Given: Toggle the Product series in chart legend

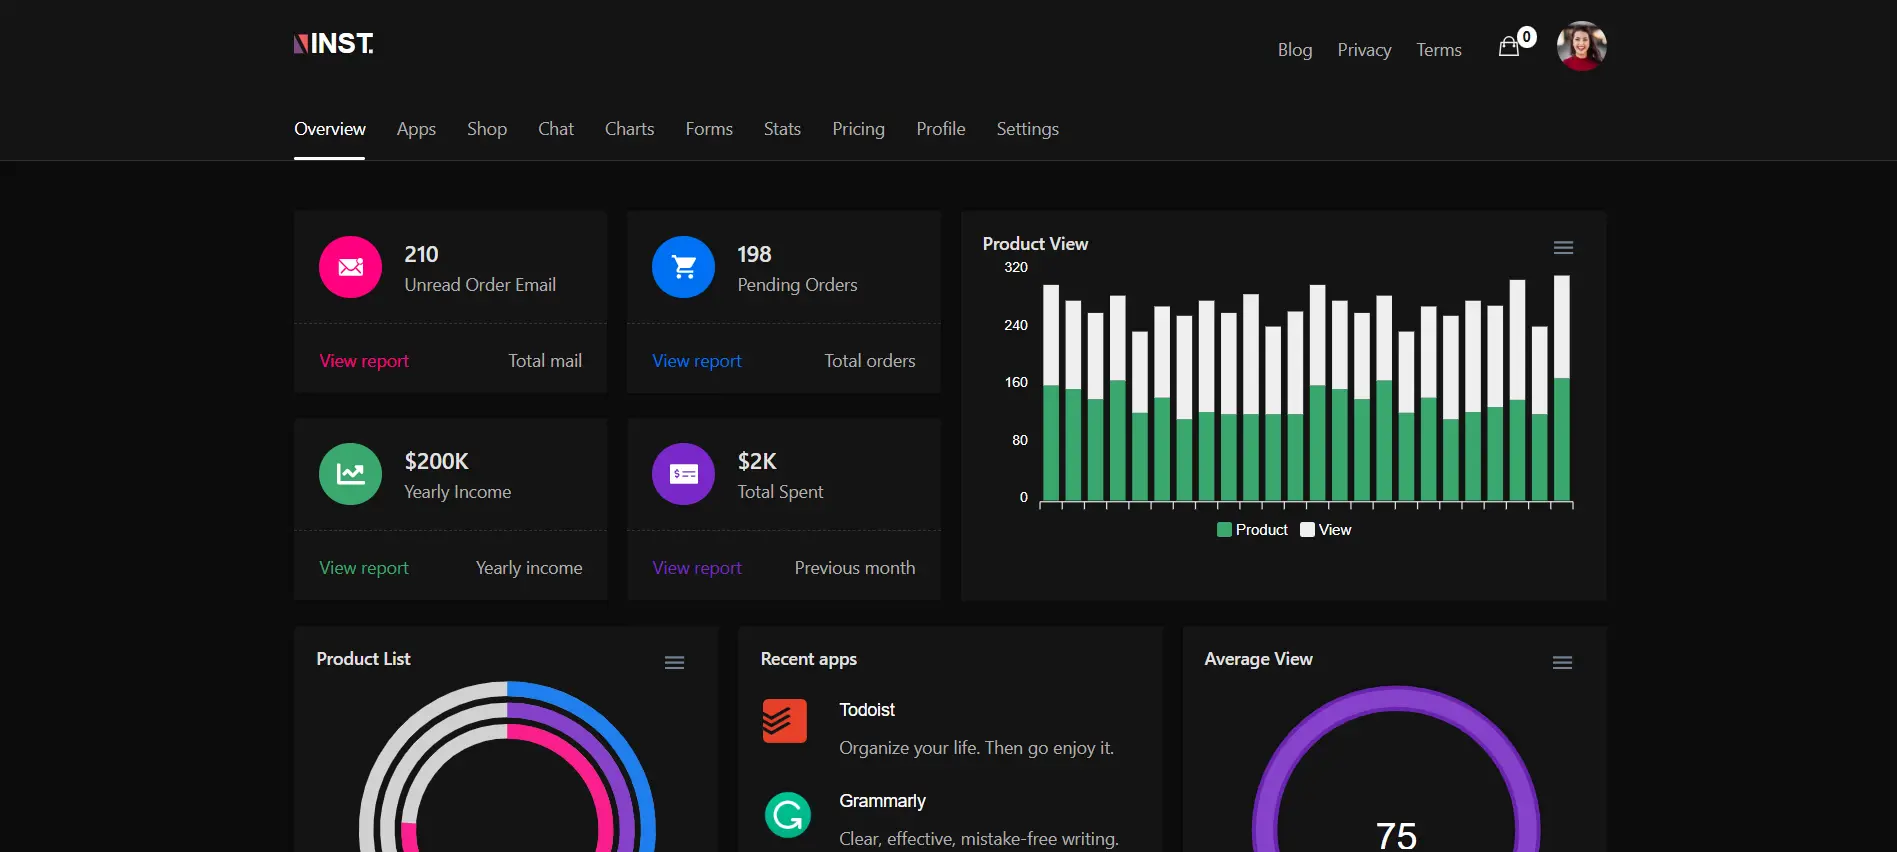Looking at the screenshot, I should click(1252, 530).
